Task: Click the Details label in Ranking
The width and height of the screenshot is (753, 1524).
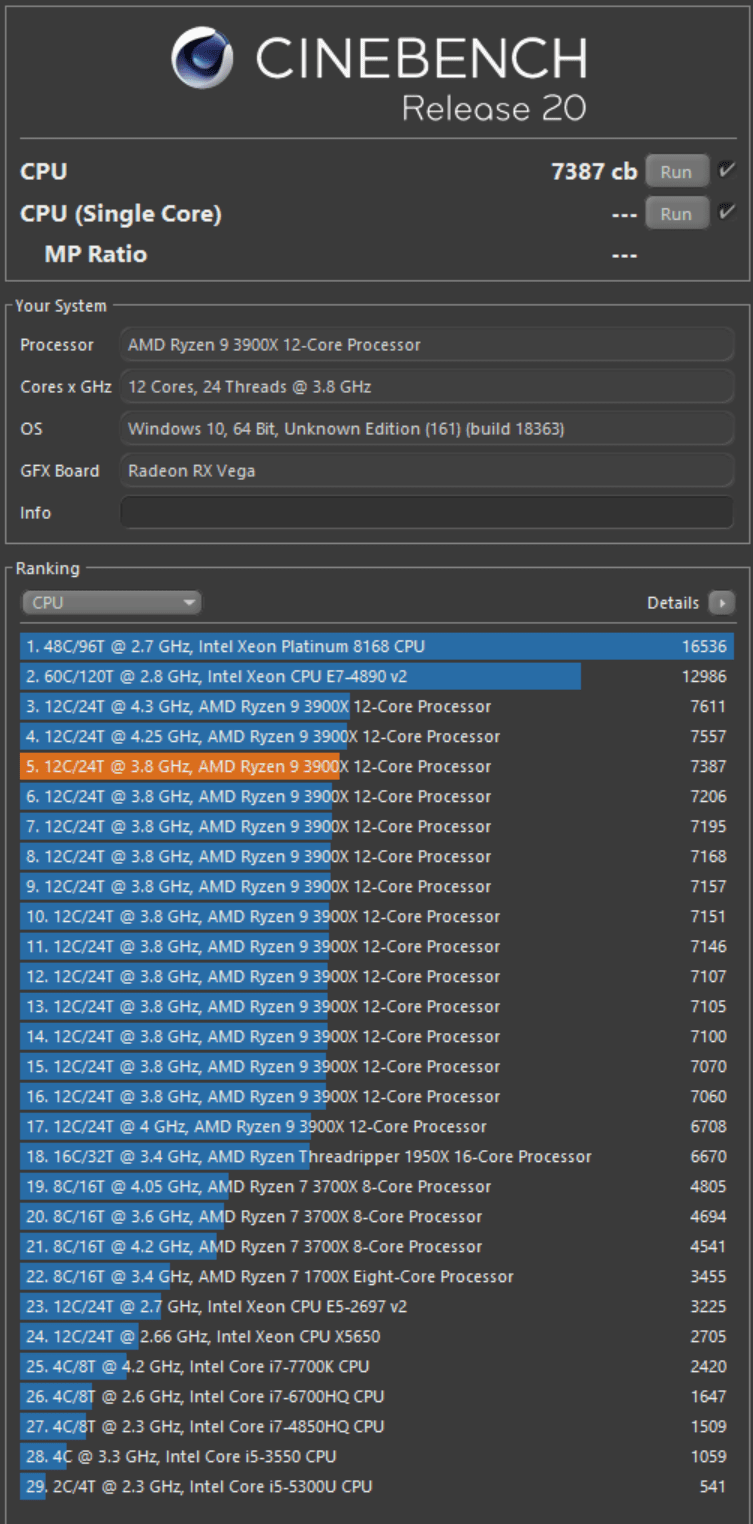Action: [673, 603]
